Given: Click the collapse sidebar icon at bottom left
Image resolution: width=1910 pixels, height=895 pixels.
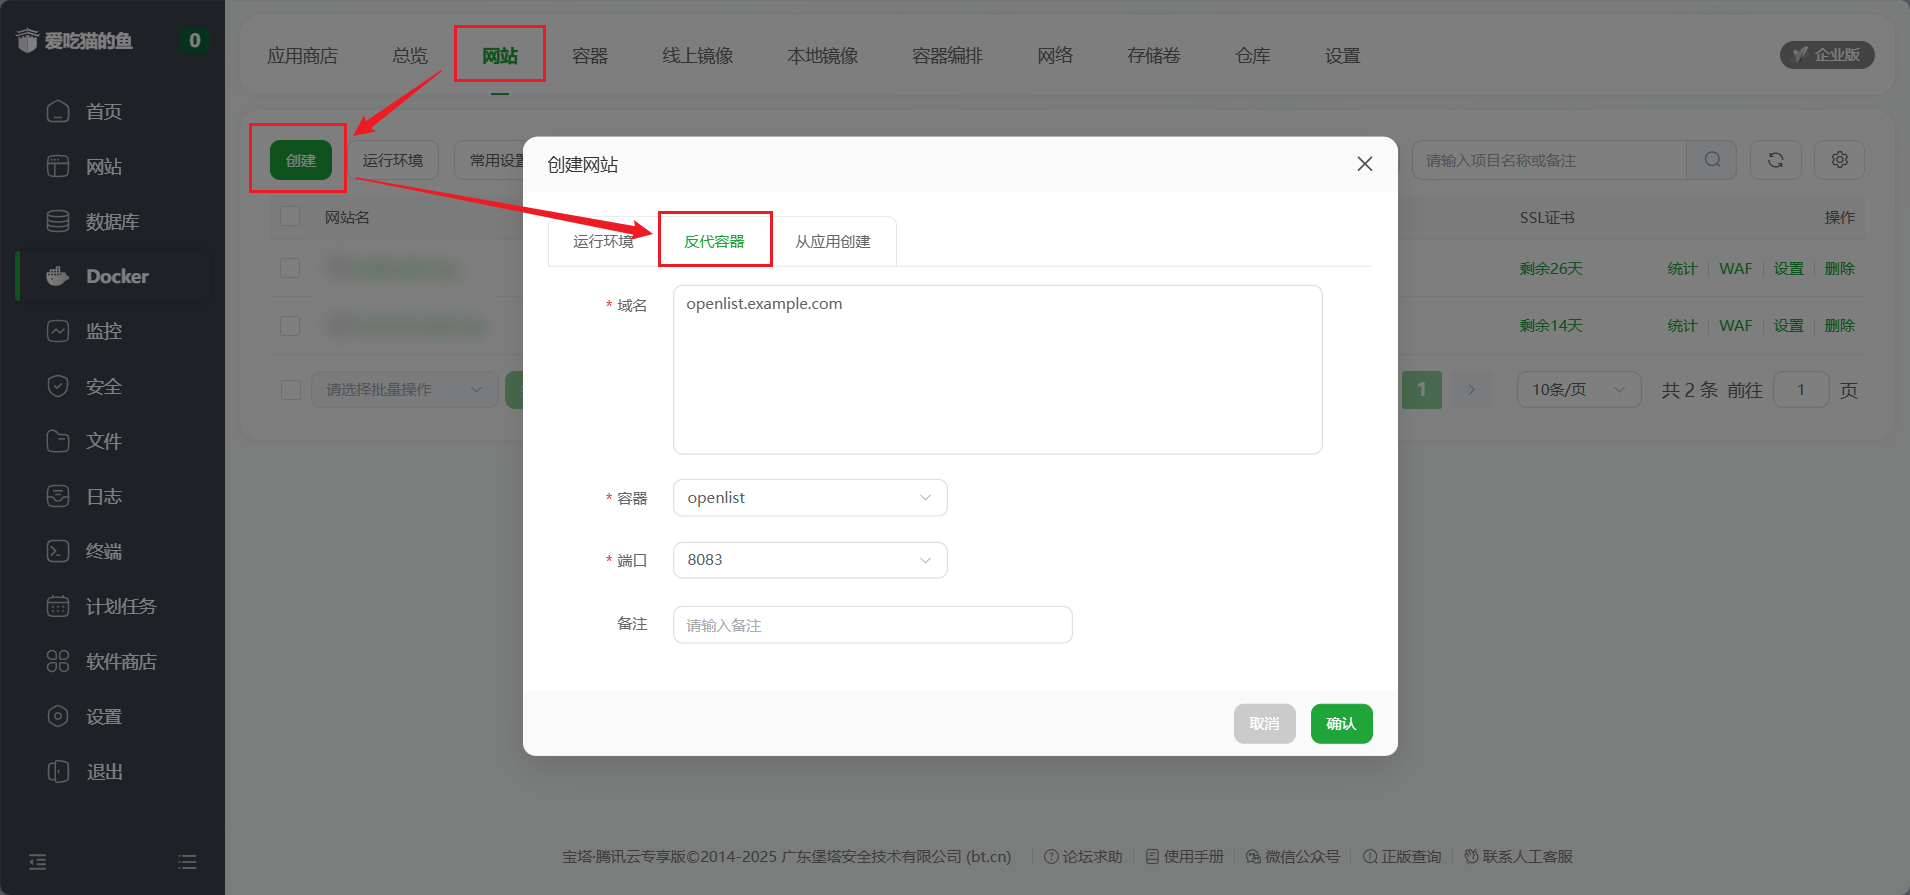Looking at the screenshot, I should (38, 862).
